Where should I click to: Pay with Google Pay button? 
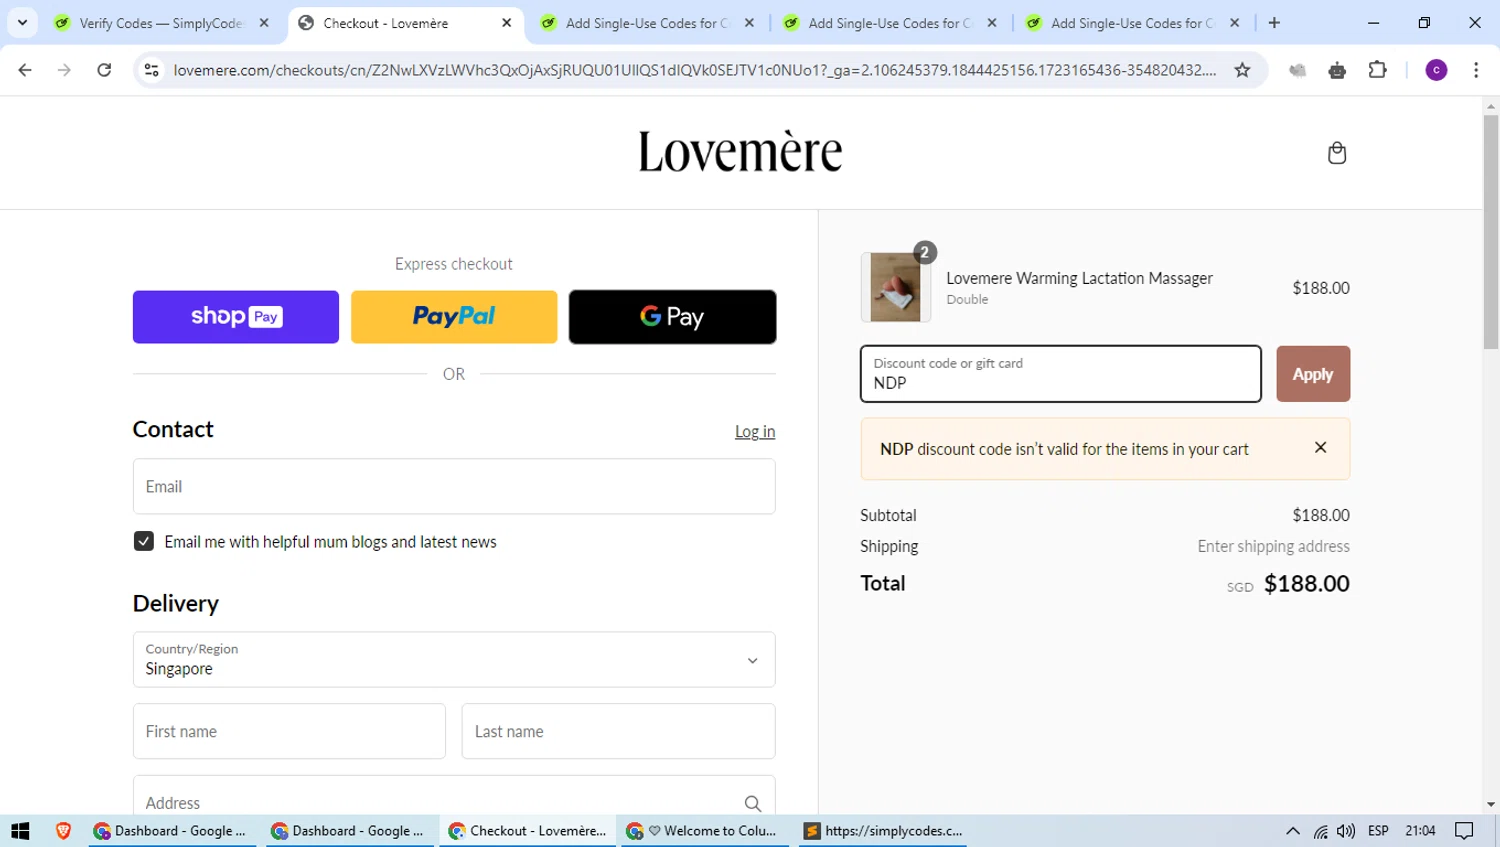click(x=672, y=317)
